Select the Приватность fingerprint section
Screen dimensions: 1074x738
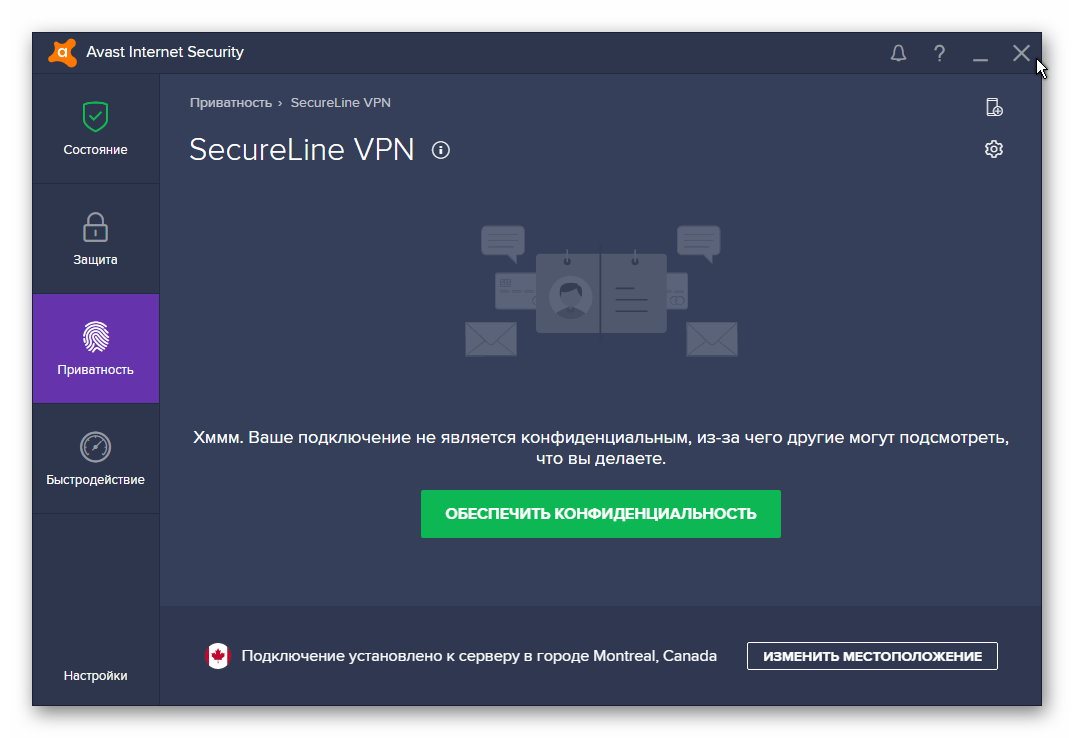pyautogui.click(x=95, y=348)
